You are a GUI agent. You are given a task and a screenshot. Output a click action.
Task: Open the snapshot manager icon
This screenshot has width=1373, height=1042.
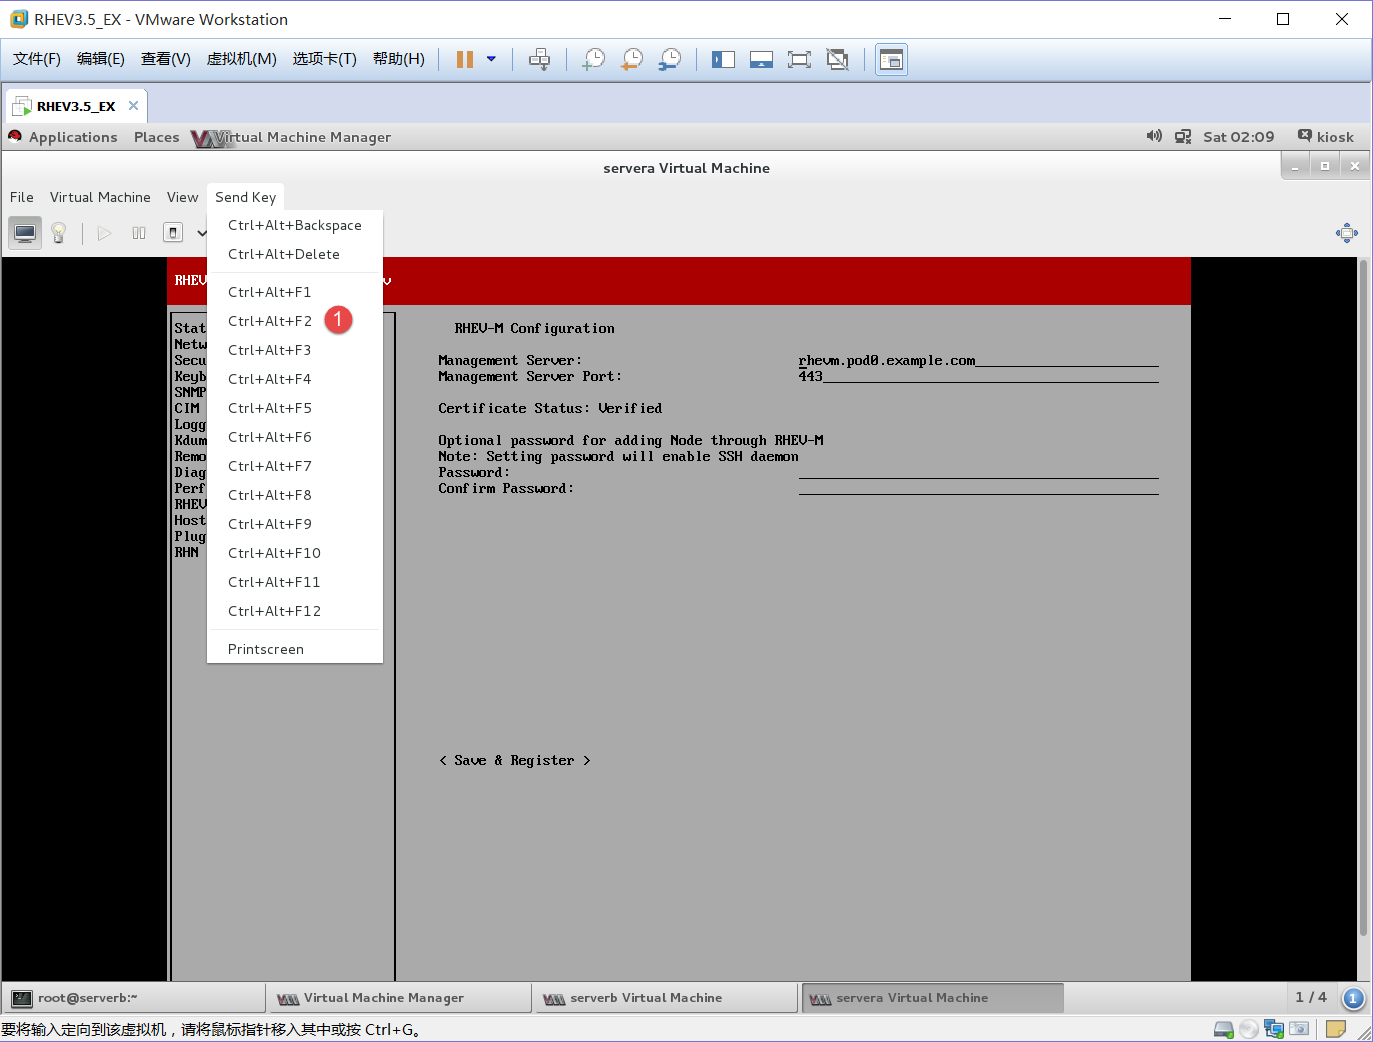(x=670, y=59)
